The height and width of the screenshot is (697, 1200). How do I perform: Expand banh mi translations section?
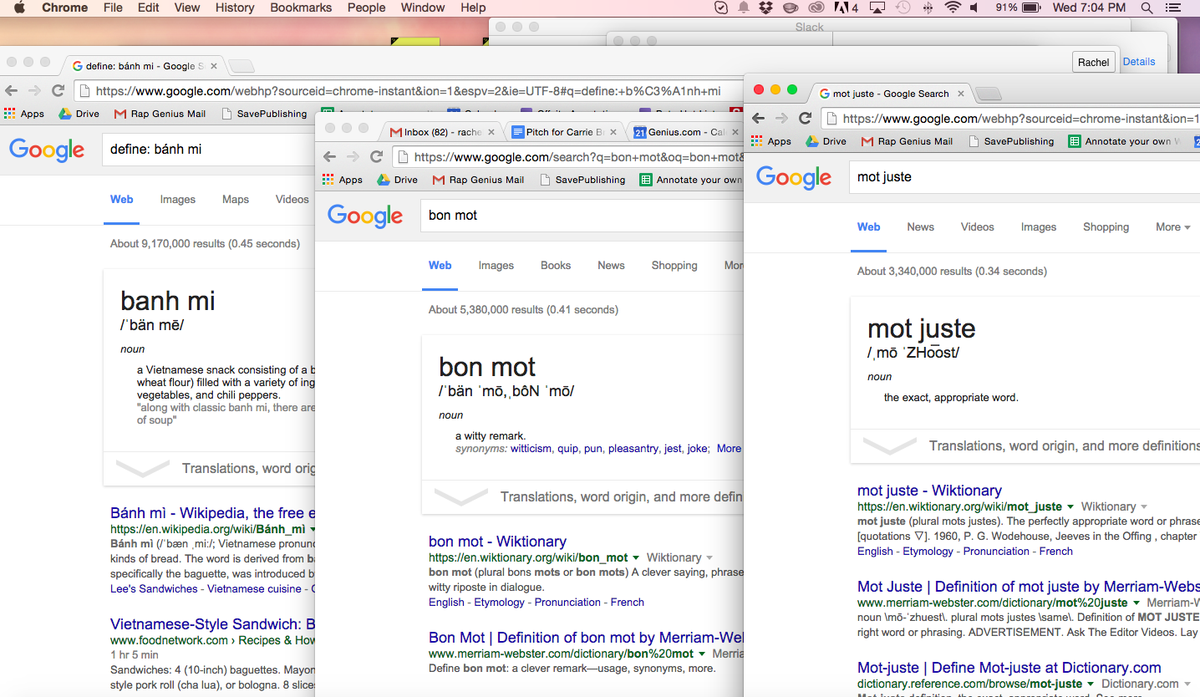coord(210,468)
